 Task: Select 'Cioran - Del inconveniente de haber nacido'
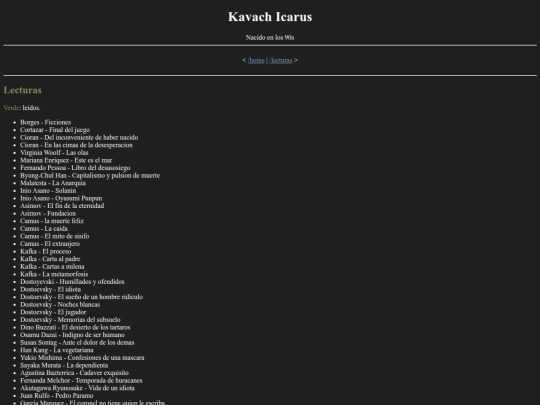pos(79,137)
